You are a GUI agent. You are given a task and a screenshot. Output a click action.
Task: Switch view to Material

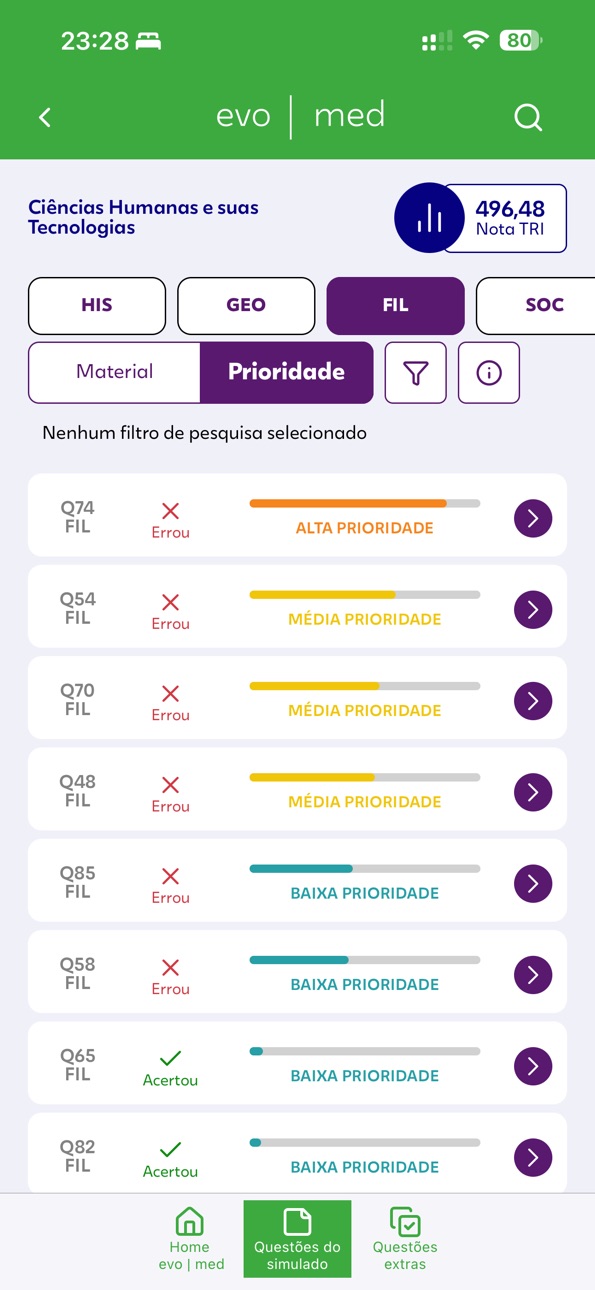115,372
